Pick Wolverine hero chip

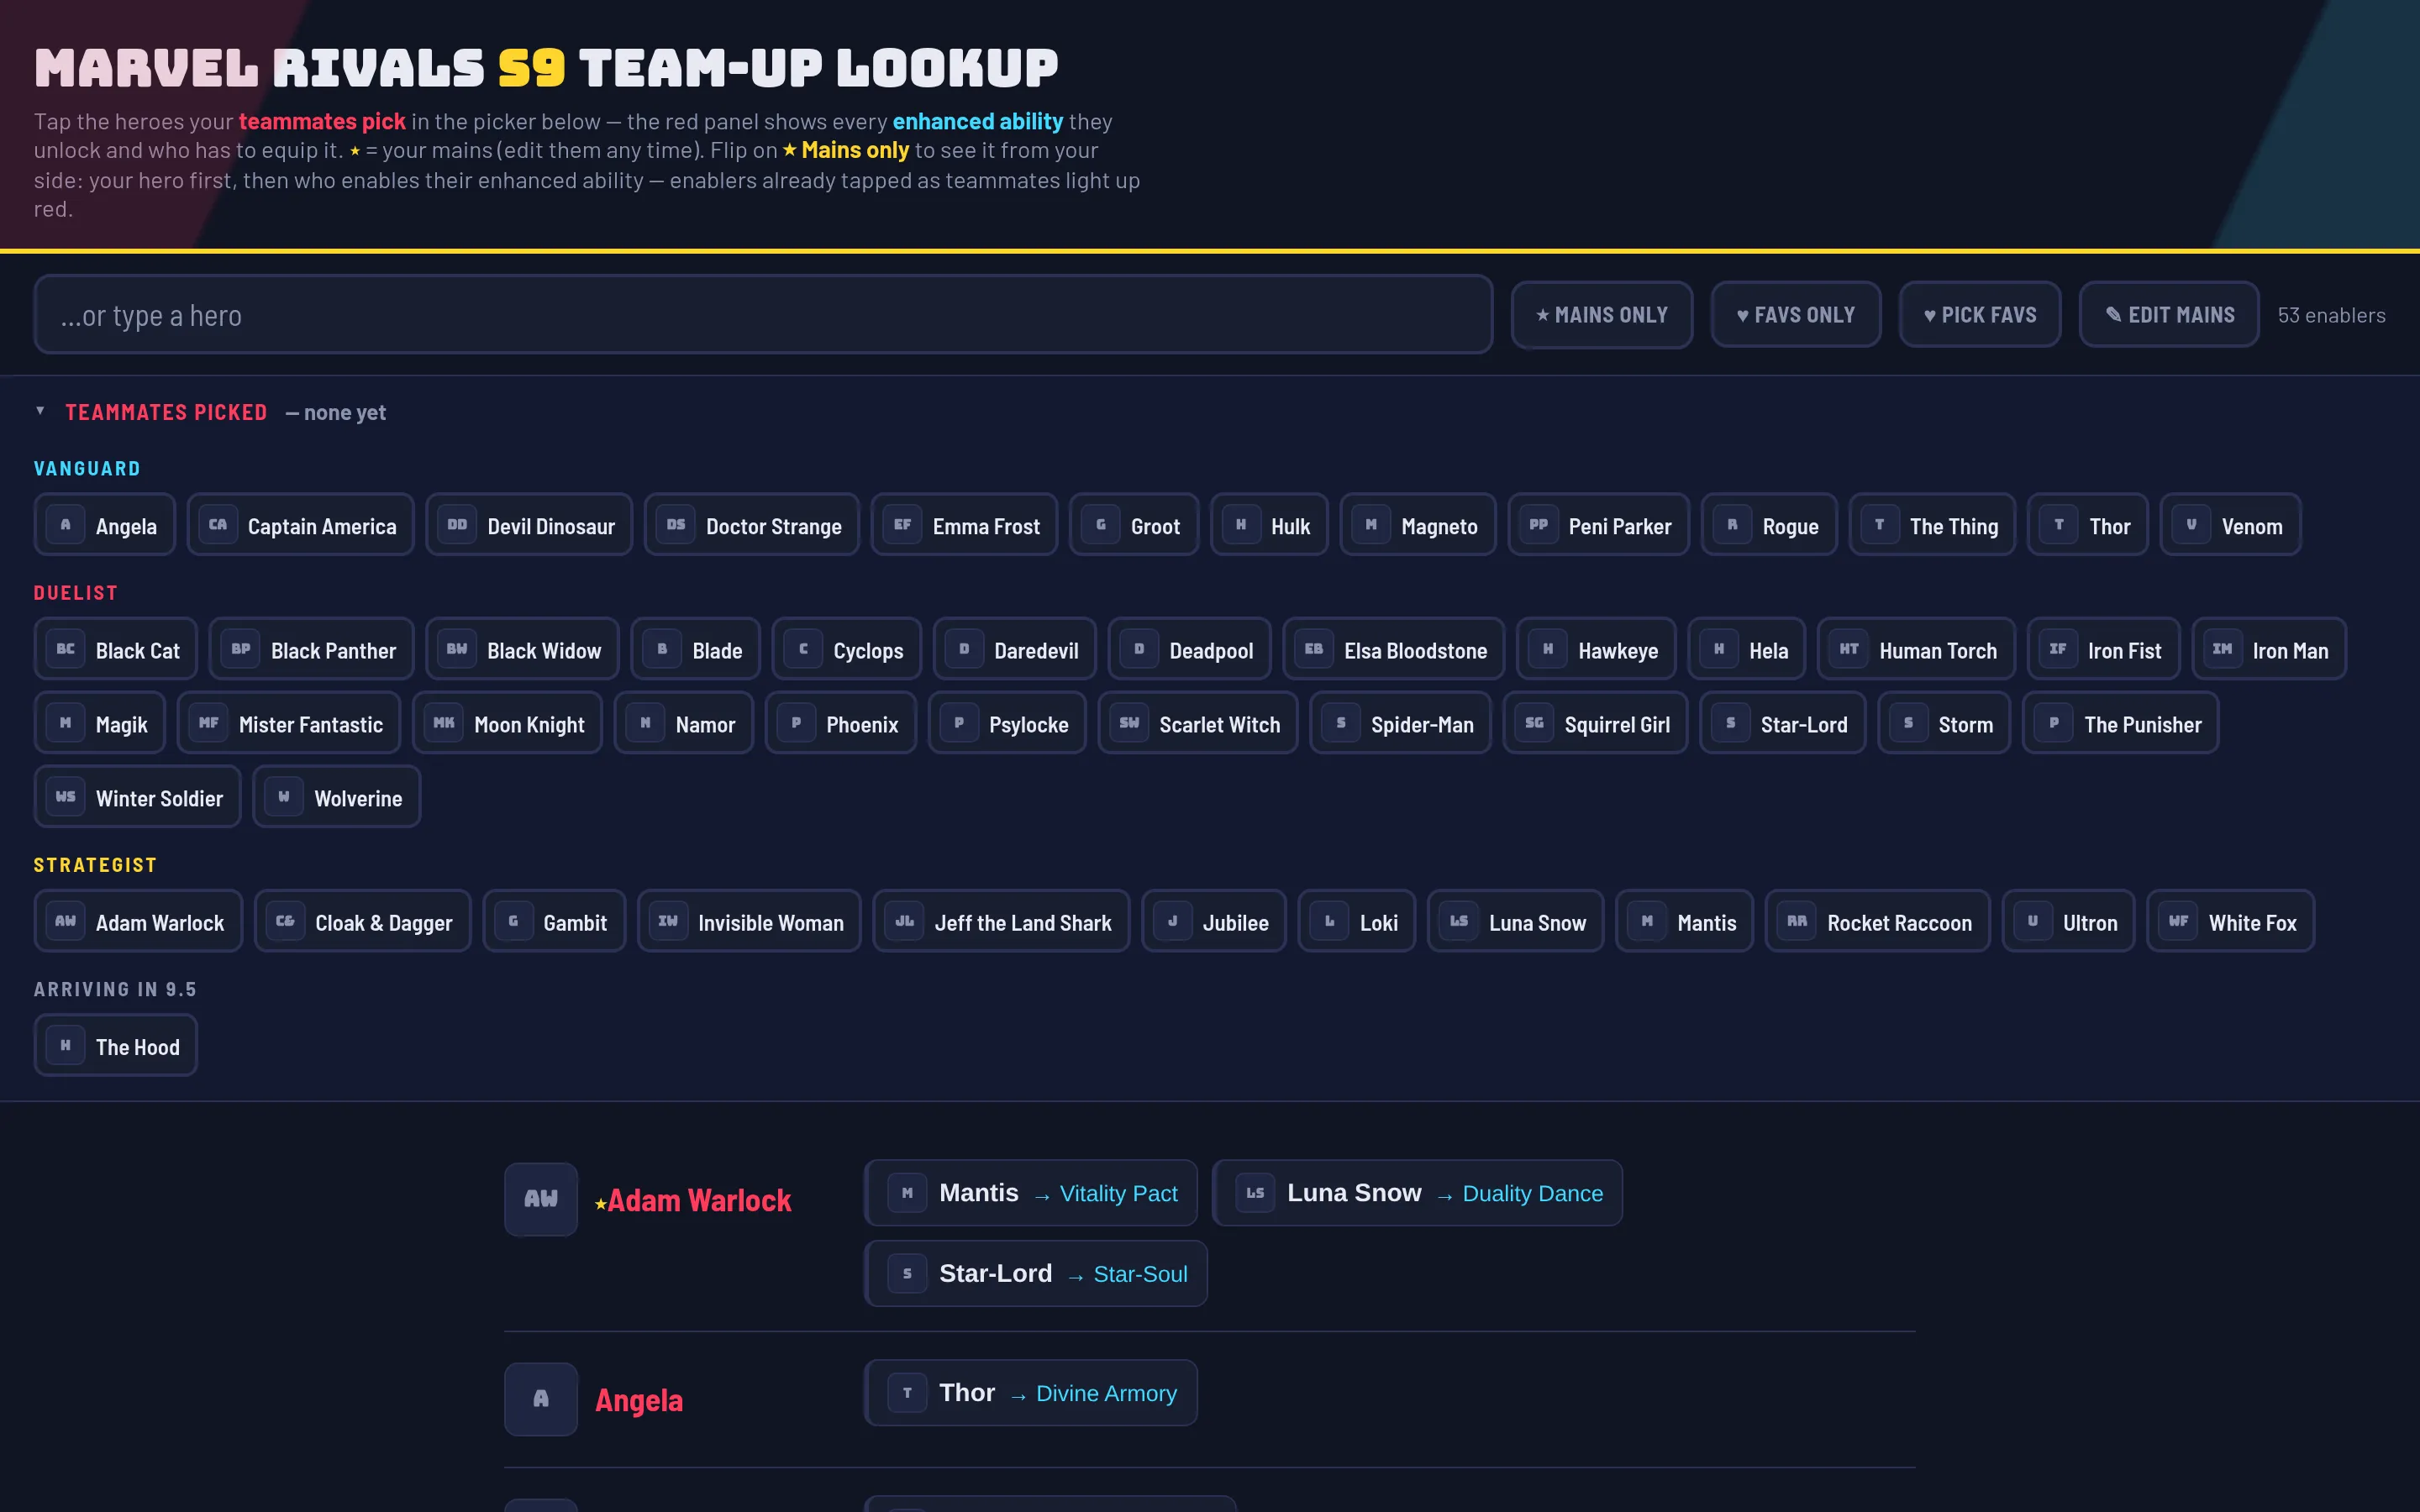[x=337, y=797]
